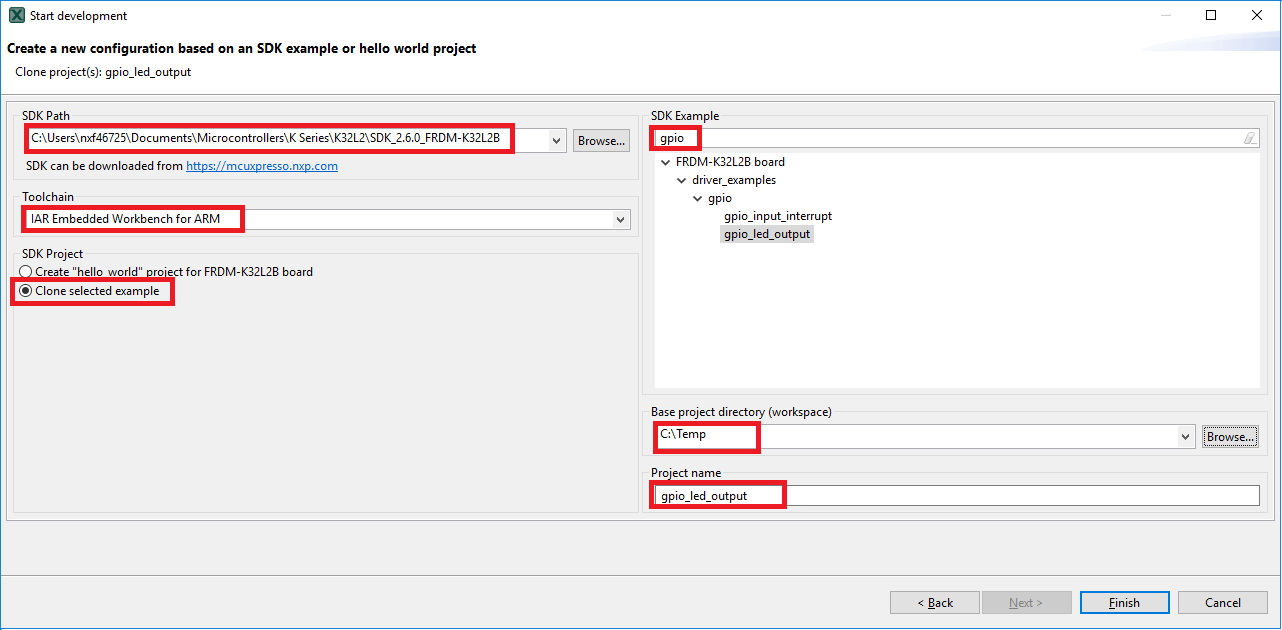1282x630 pixels.
Task: Select gpio_led_output example
Action: (x=767, y=234)
